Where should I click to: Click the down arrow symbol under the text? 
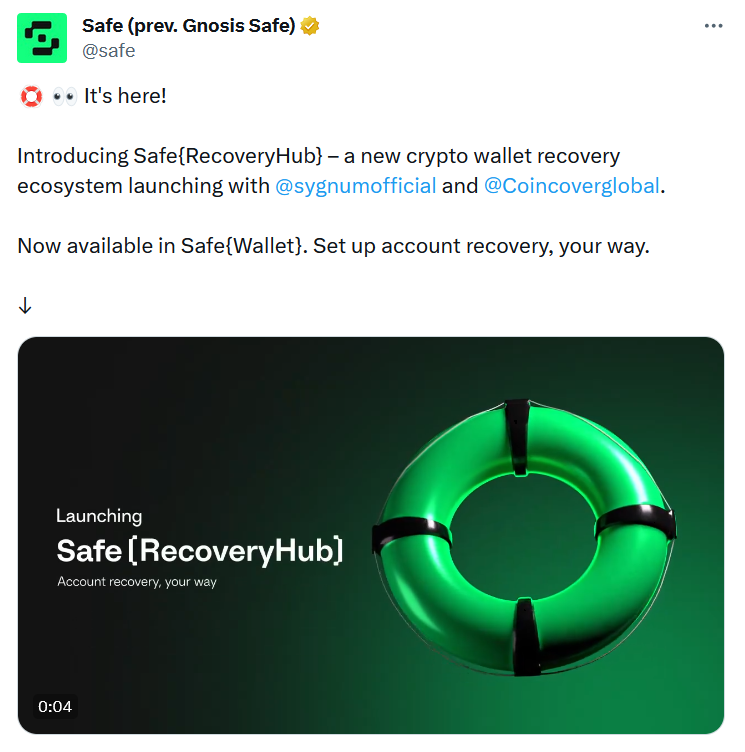(x=25, y=305)
